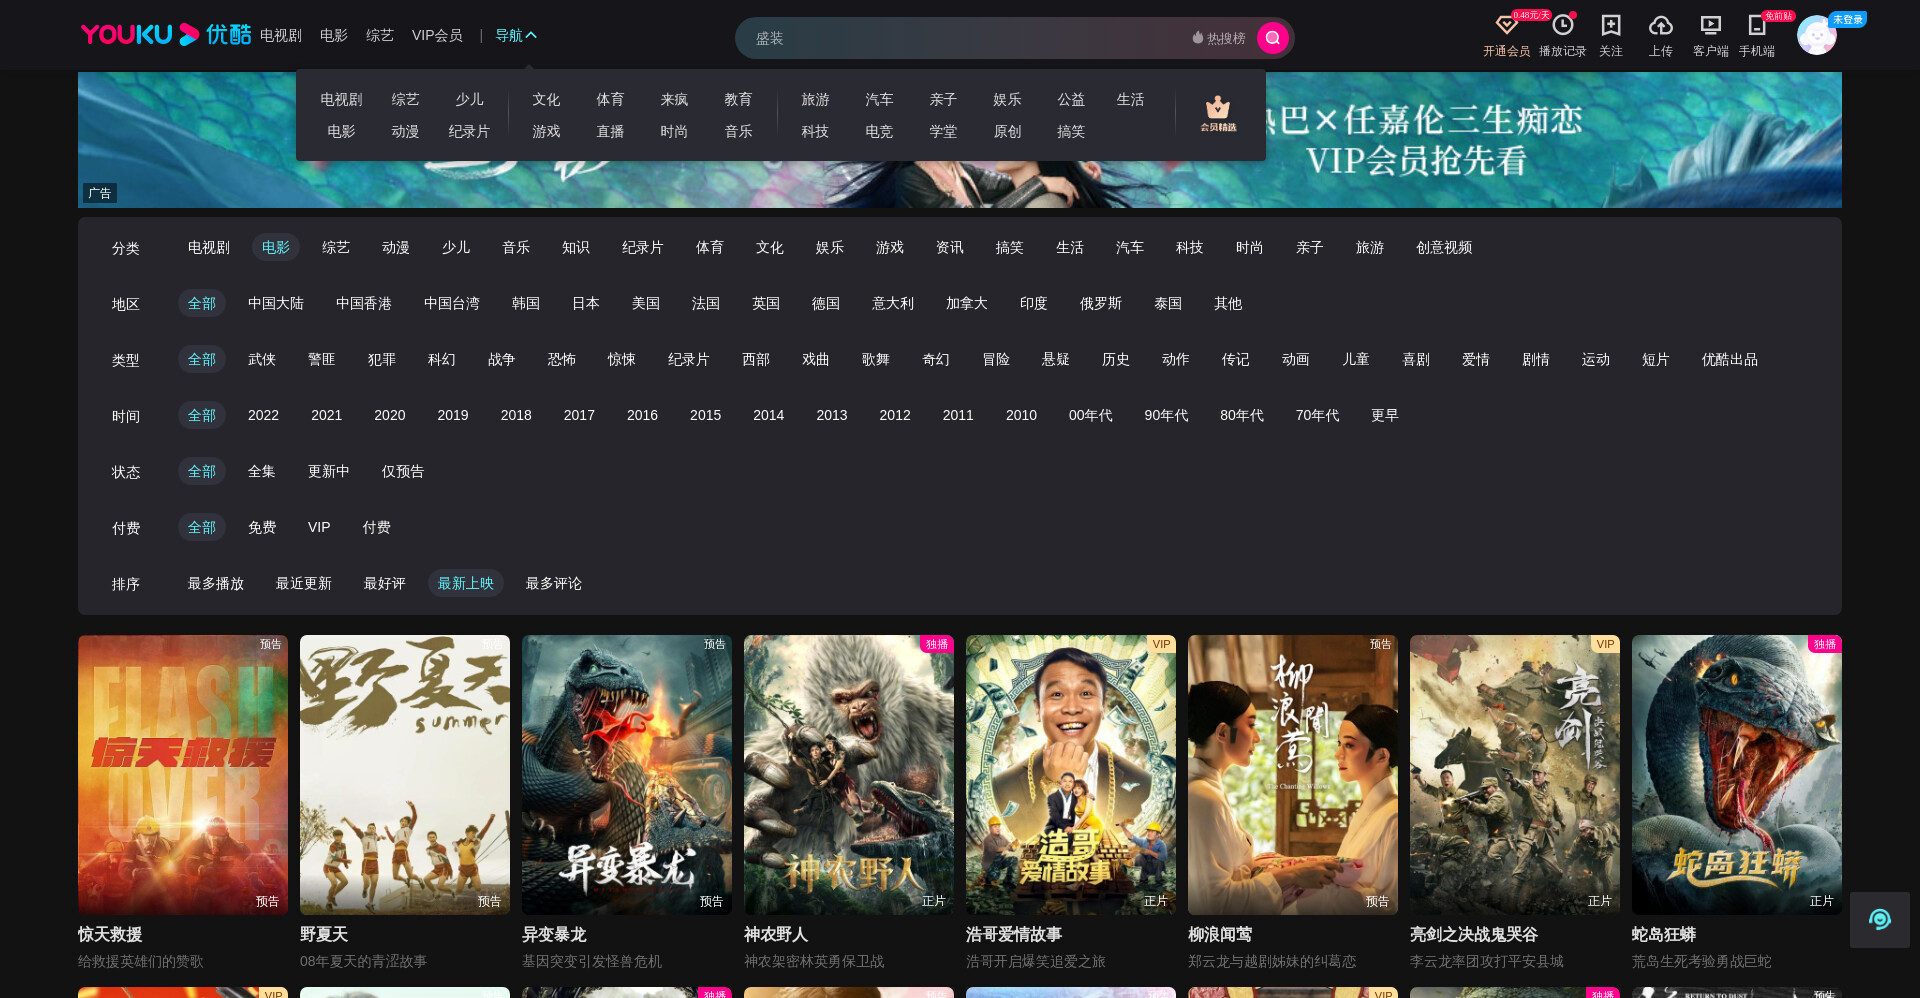Click the 柳浪闻莺 title link
1920x998 pixels.
pyautogui.click(x=1220, y=934)
